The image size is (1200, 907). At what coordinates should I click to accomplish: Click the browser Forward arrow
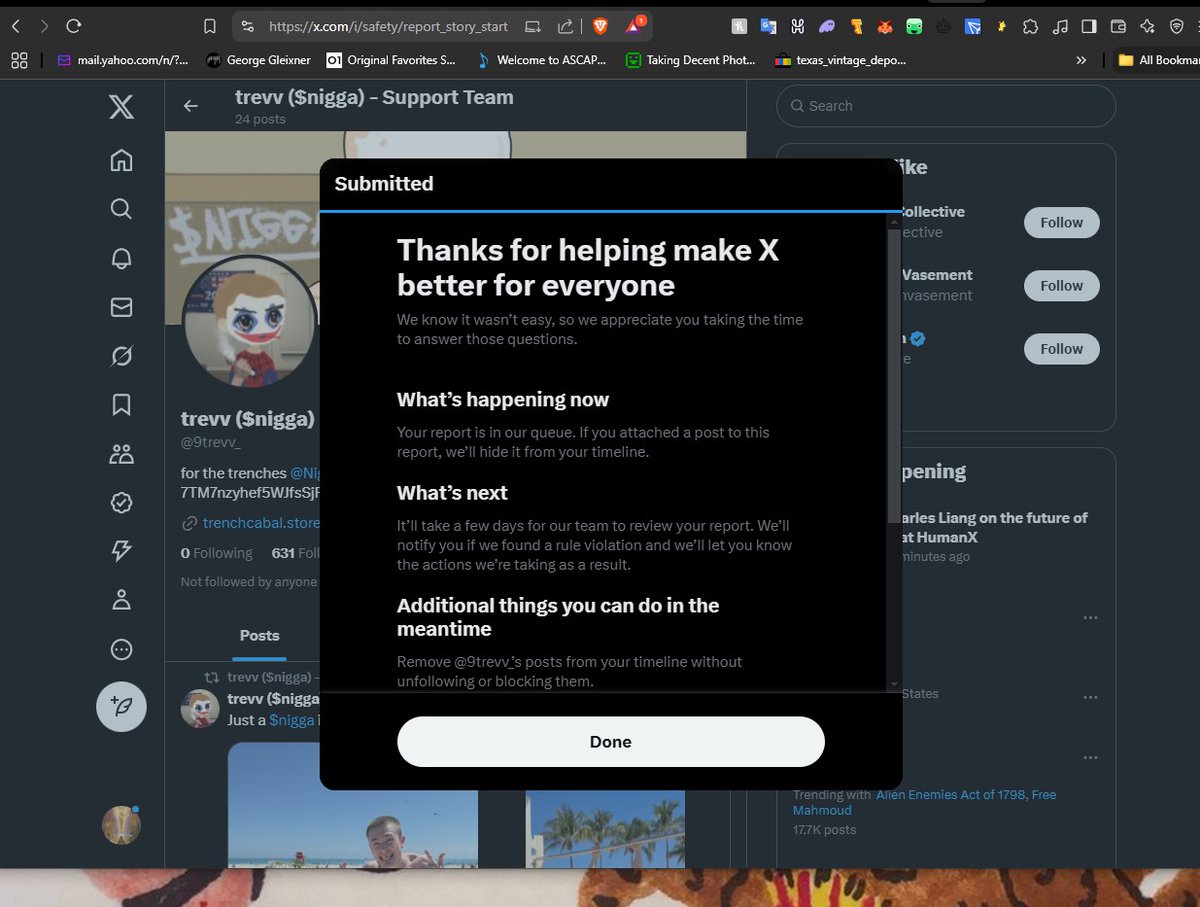[44, 26]
